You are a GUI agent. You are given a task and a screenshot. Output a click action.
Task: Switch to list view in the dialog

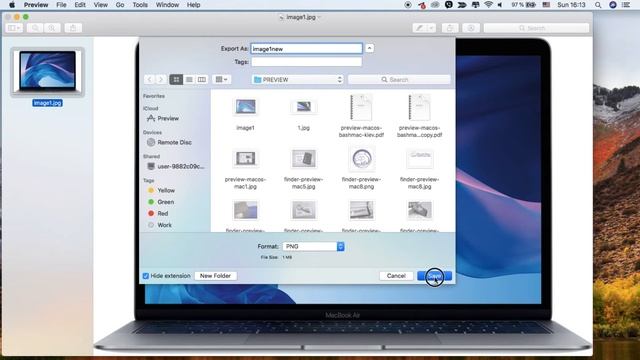pyautogui.click(x=189, y=79)
